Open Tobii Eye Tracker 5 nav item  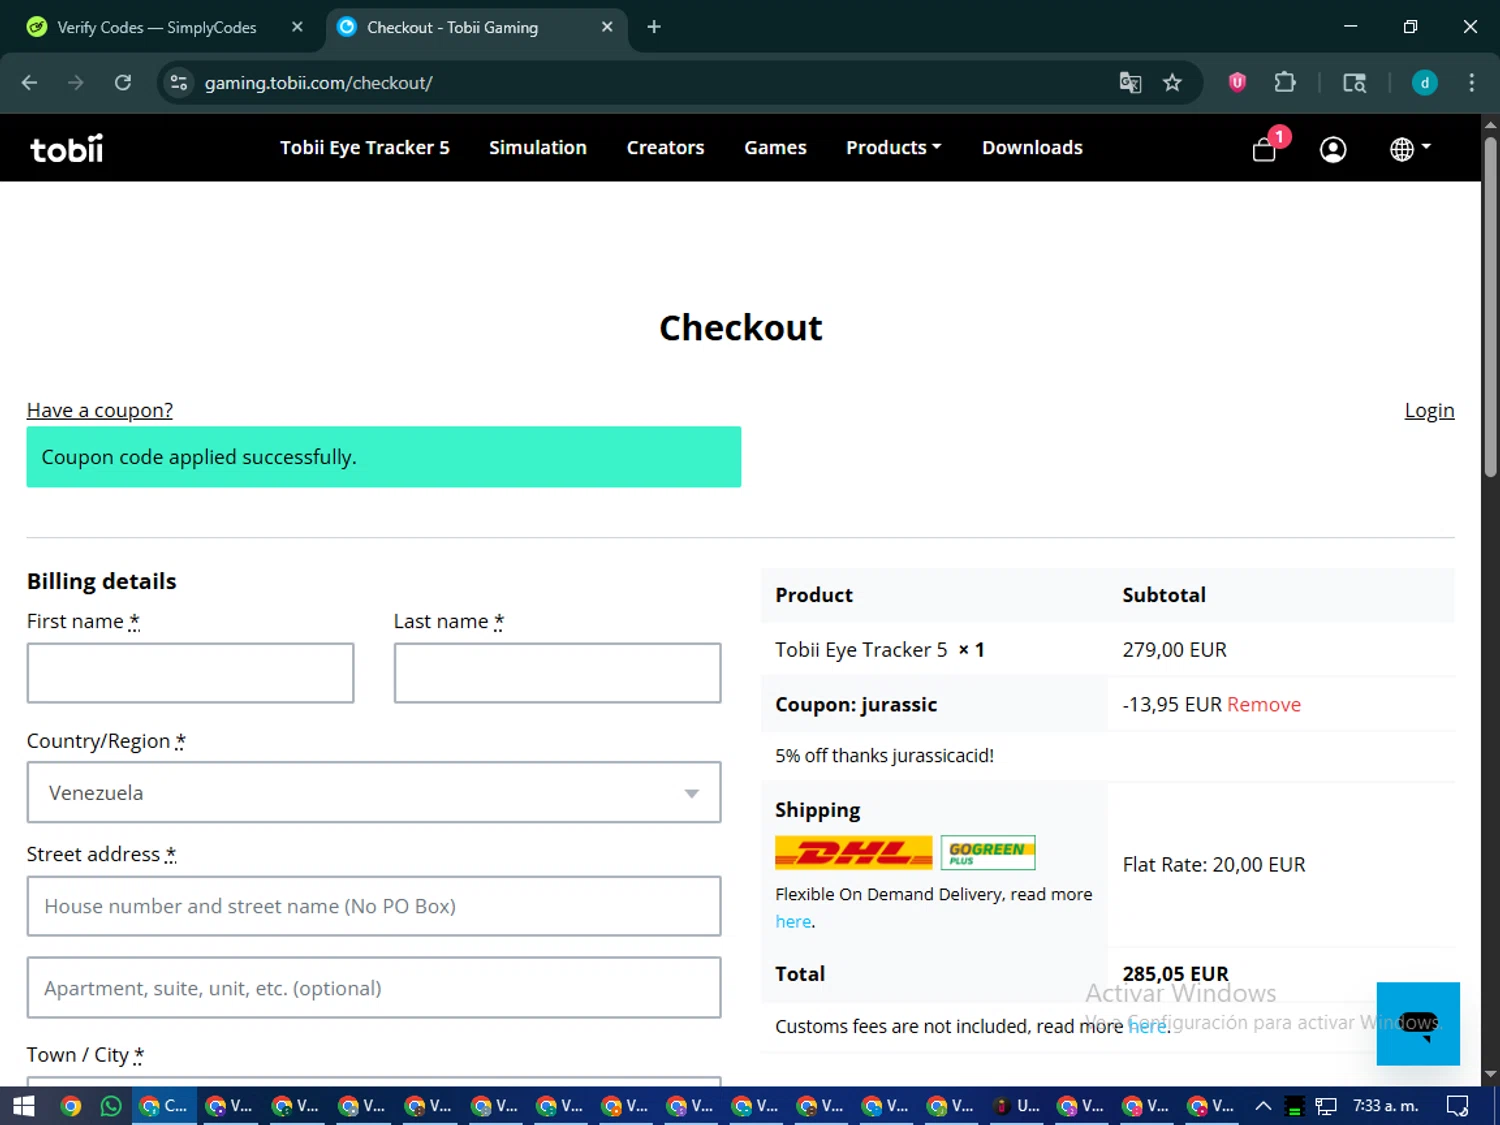364,148
